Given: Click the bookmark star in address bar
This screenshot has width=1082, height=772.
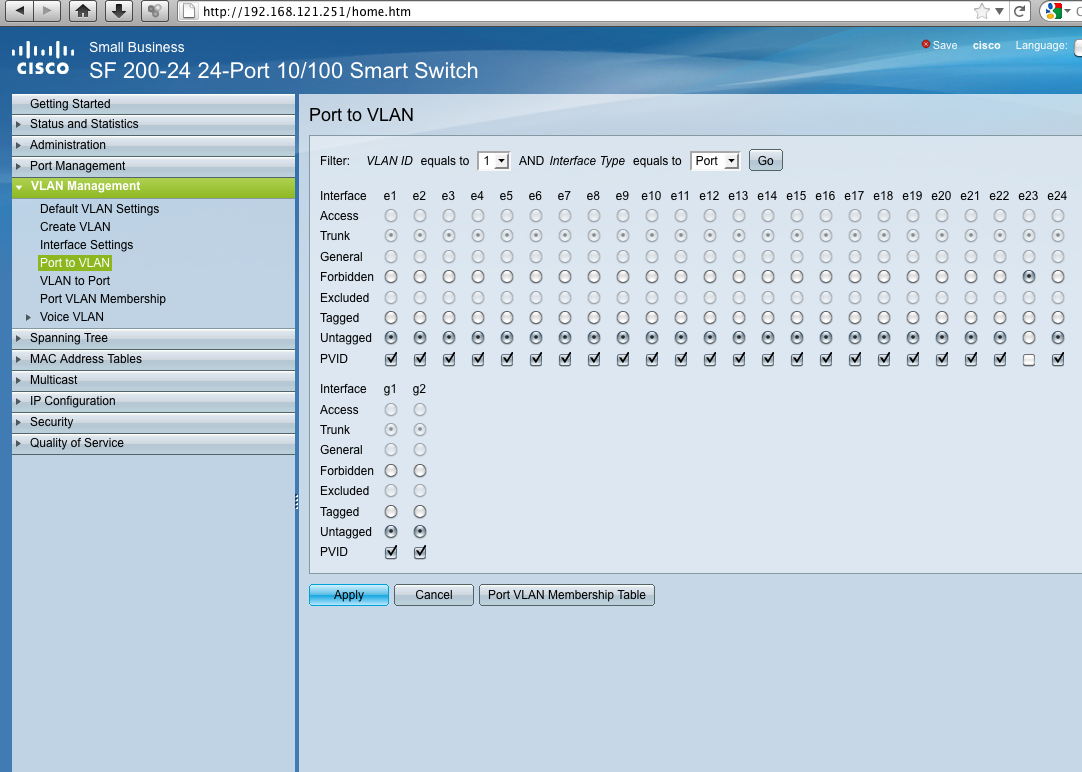Looking at the screenshot, I should tap(982, 11).
